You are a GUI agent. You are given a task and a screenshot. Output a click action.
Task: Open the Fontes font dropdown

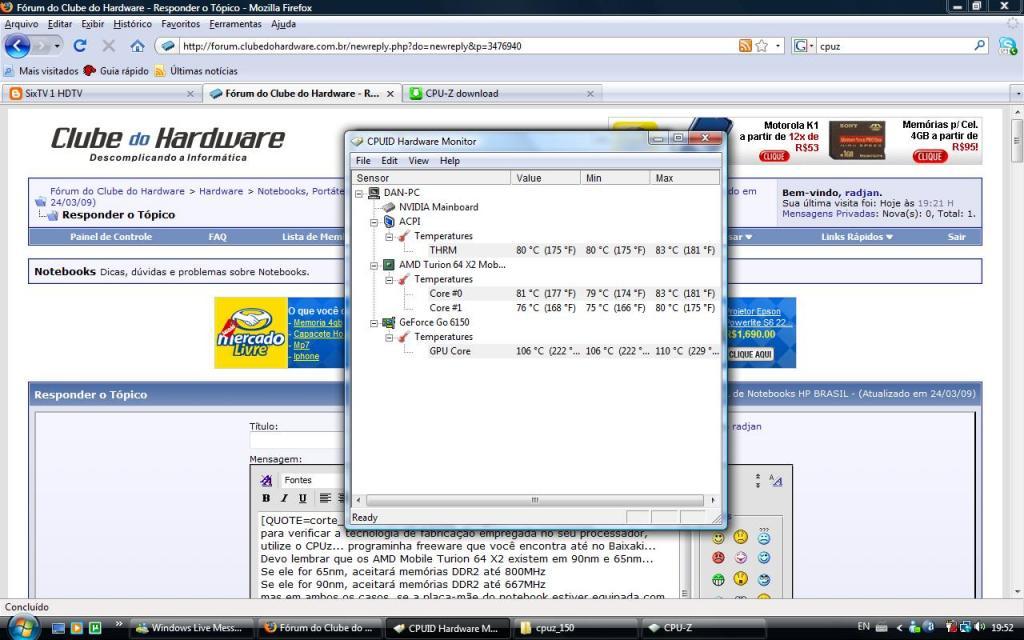coord(313,480)
